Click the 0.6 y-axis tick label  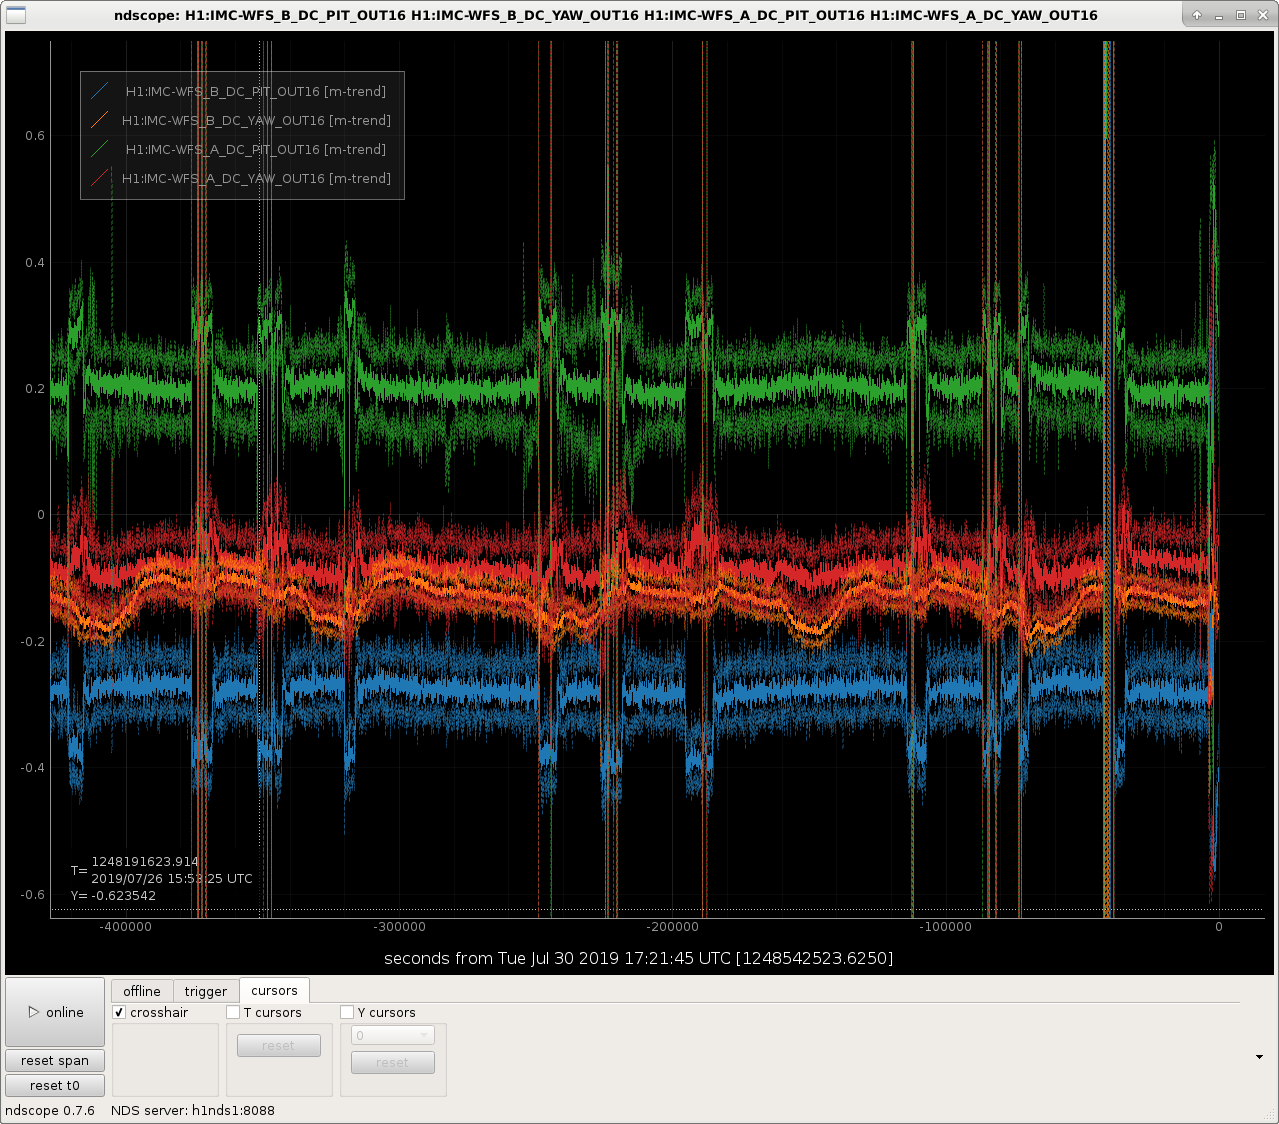pos(35,136)
